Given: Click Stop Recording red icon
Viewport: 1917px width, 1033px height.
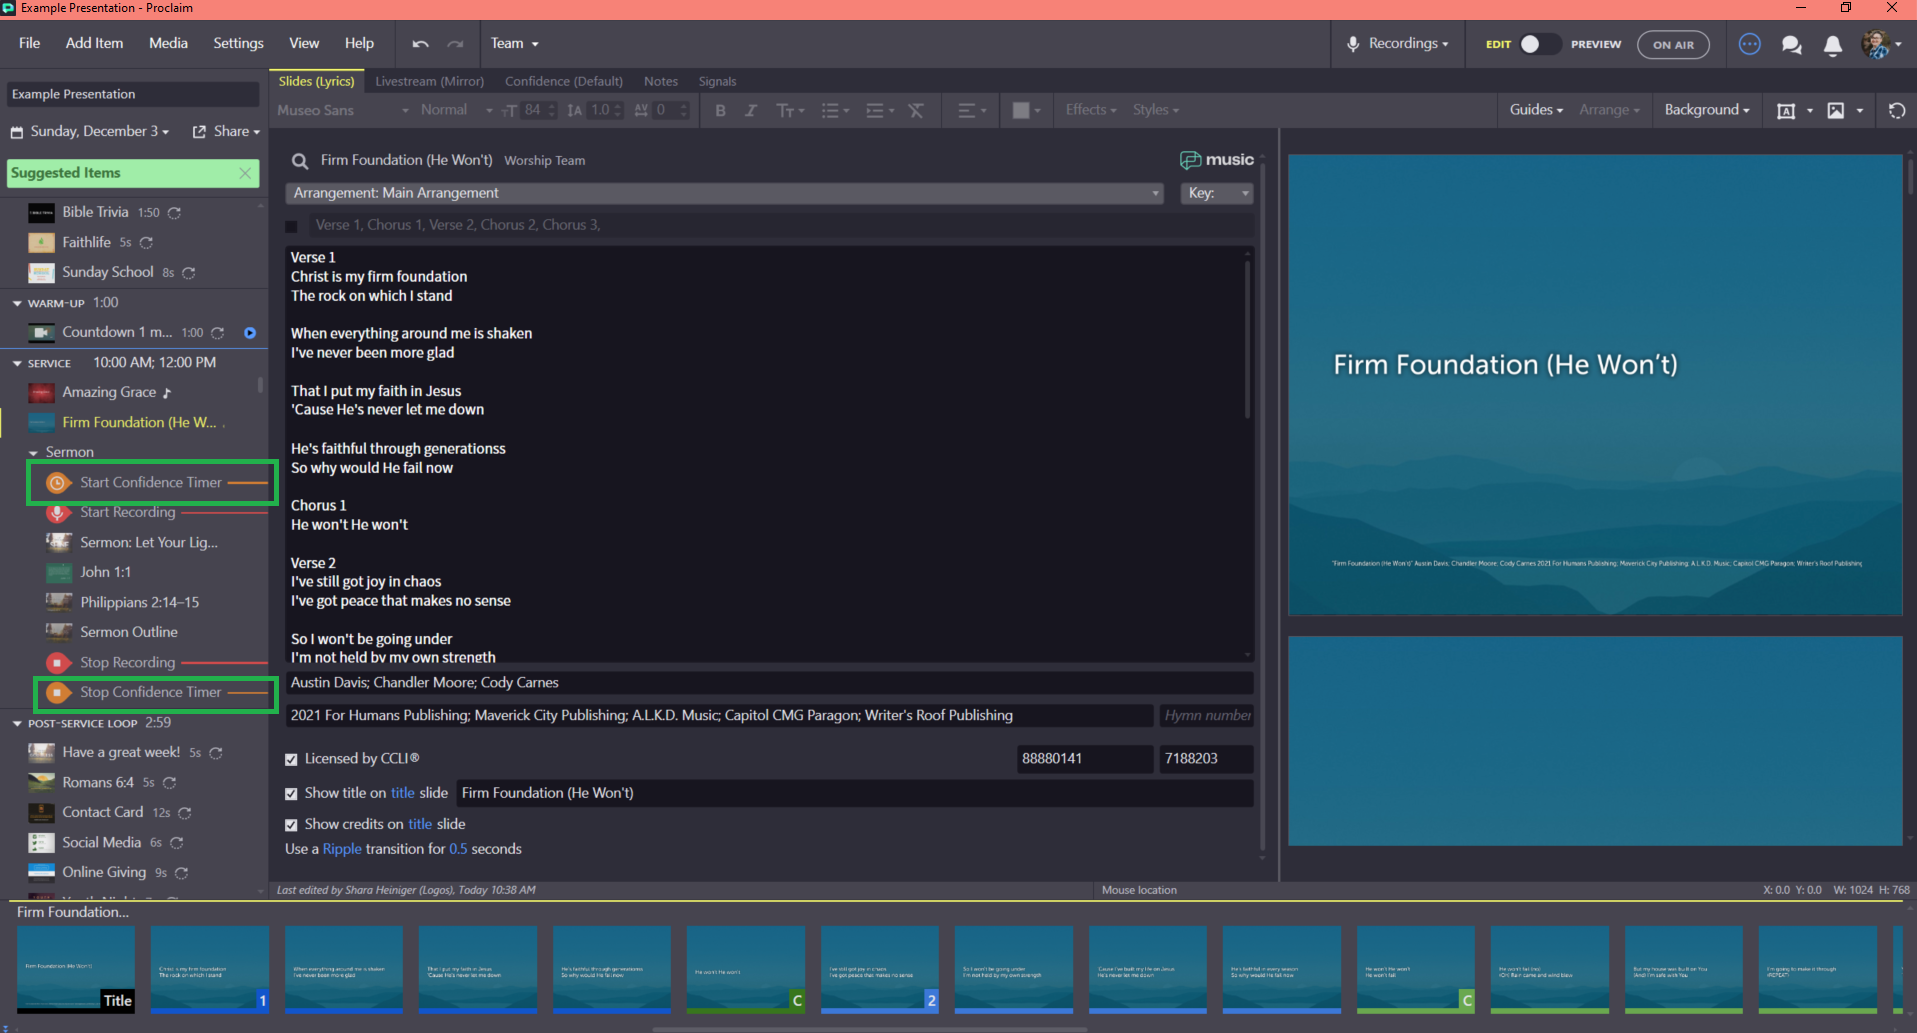Looking at the screenshot, I should (58, 663).
